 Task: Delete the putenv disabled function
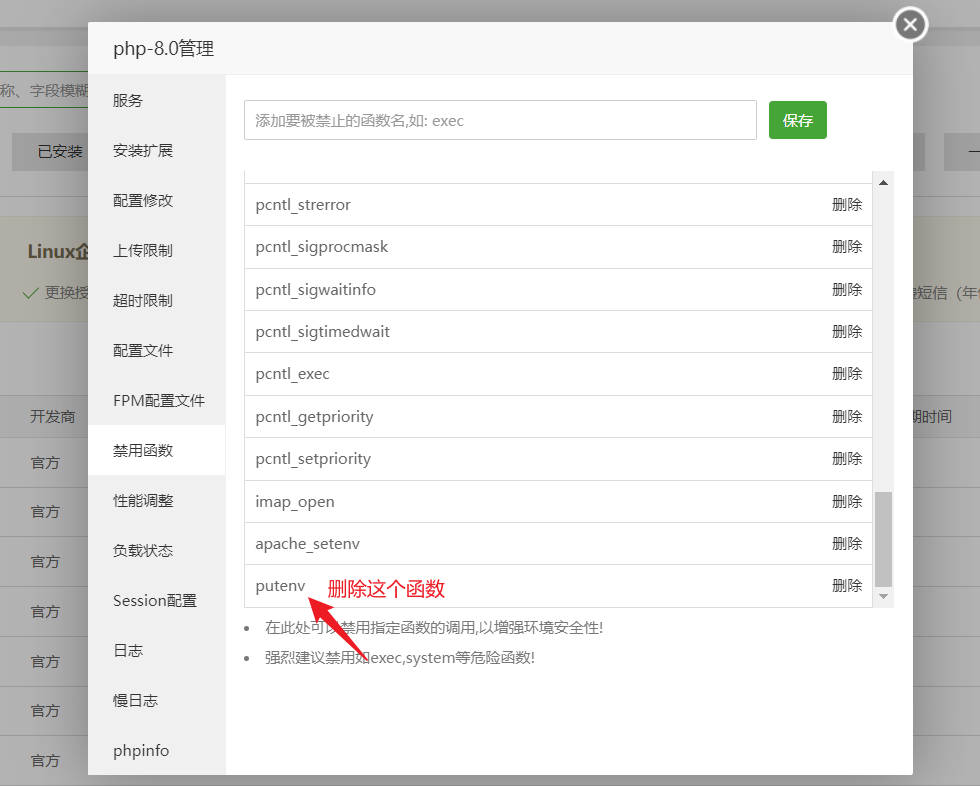click(x=846, y=585)
